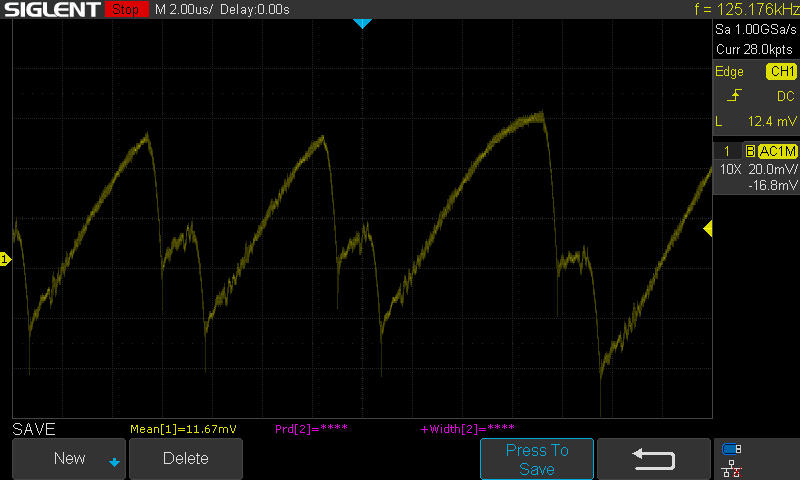Click the Press To Save button

coord(537,459)
